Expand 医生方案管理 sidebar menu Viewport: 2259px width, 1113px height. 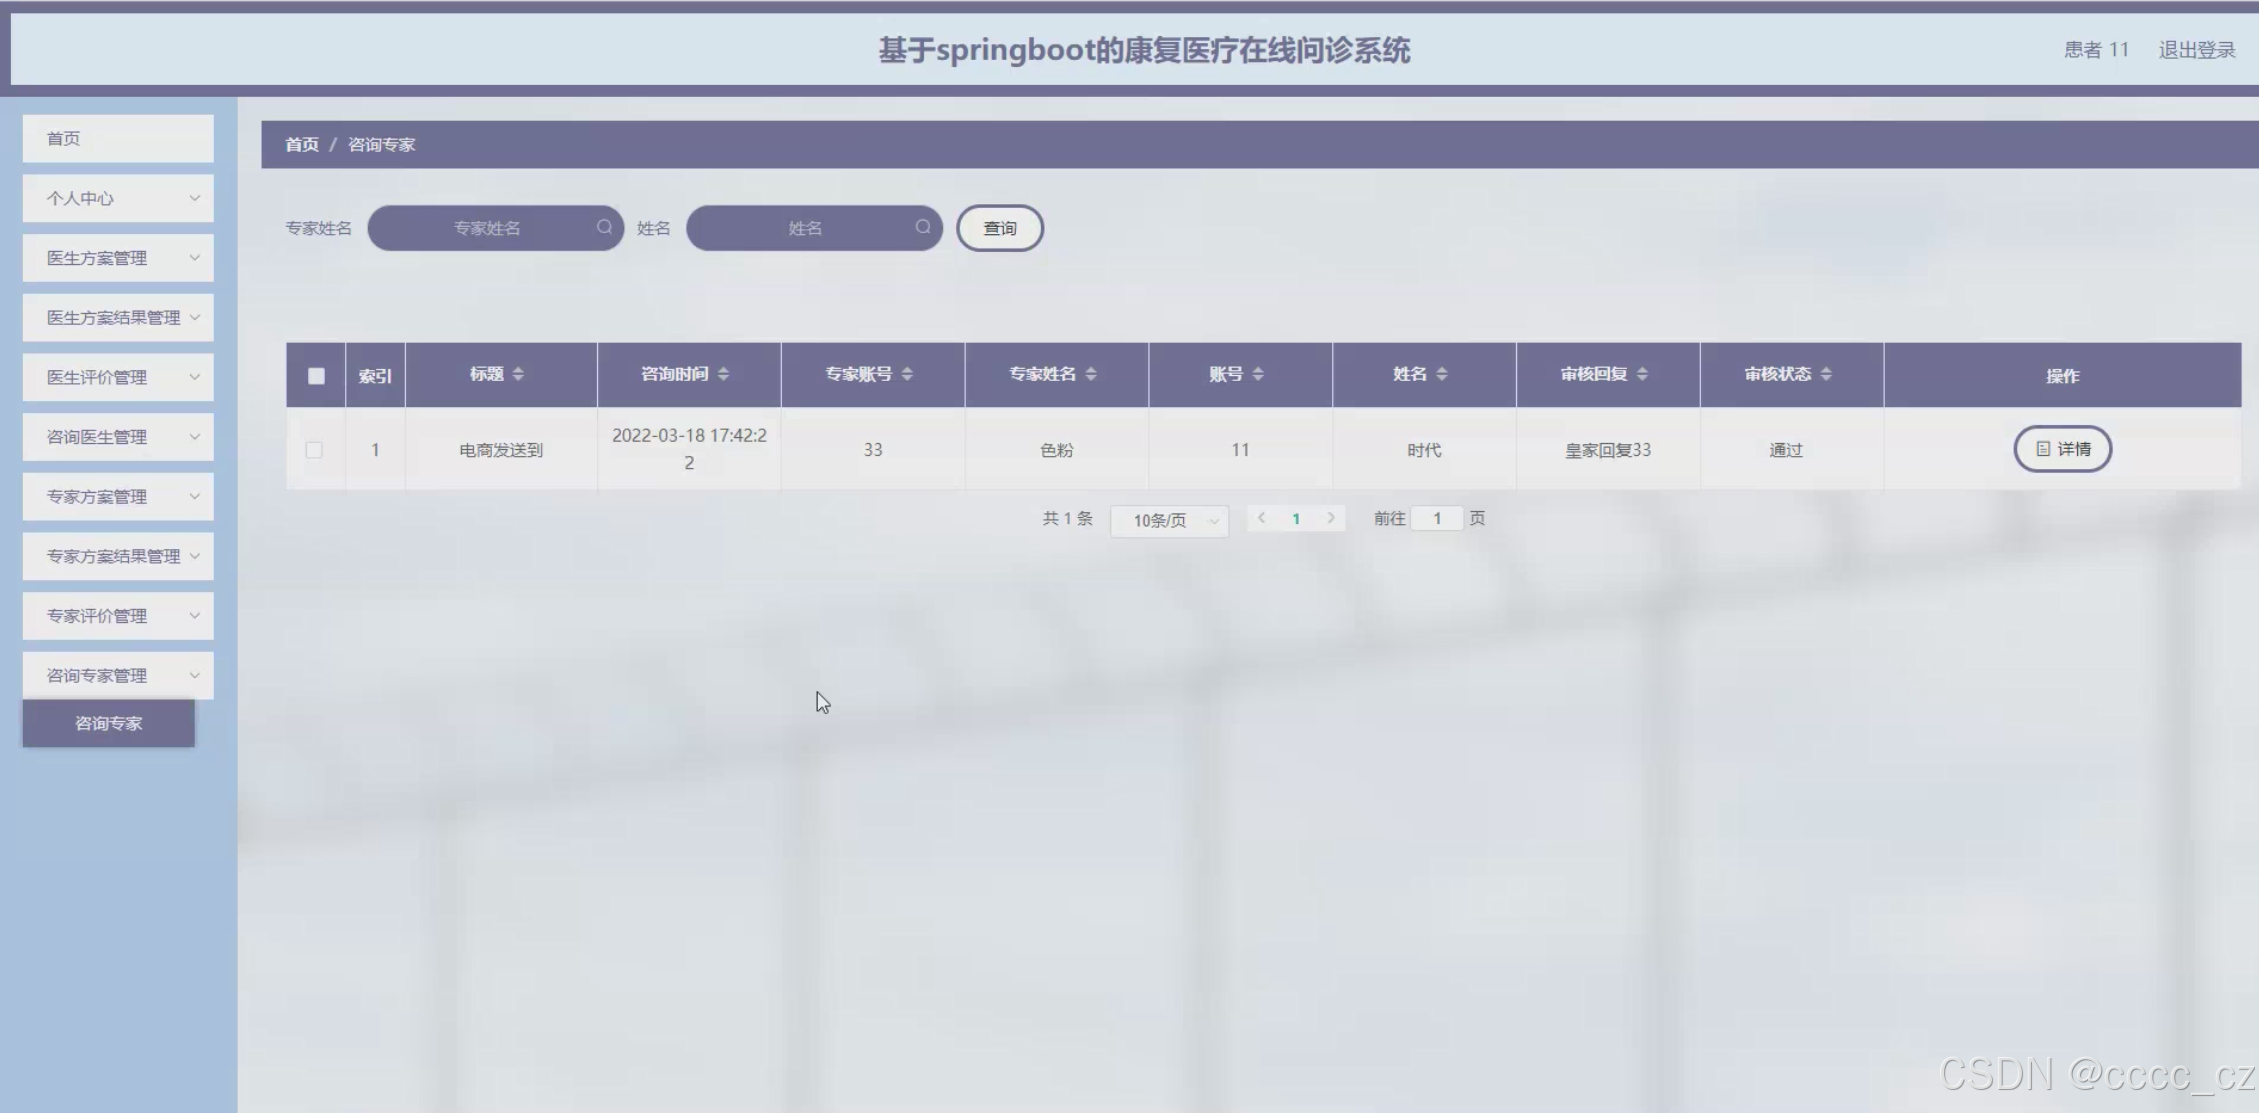(118, 258)
